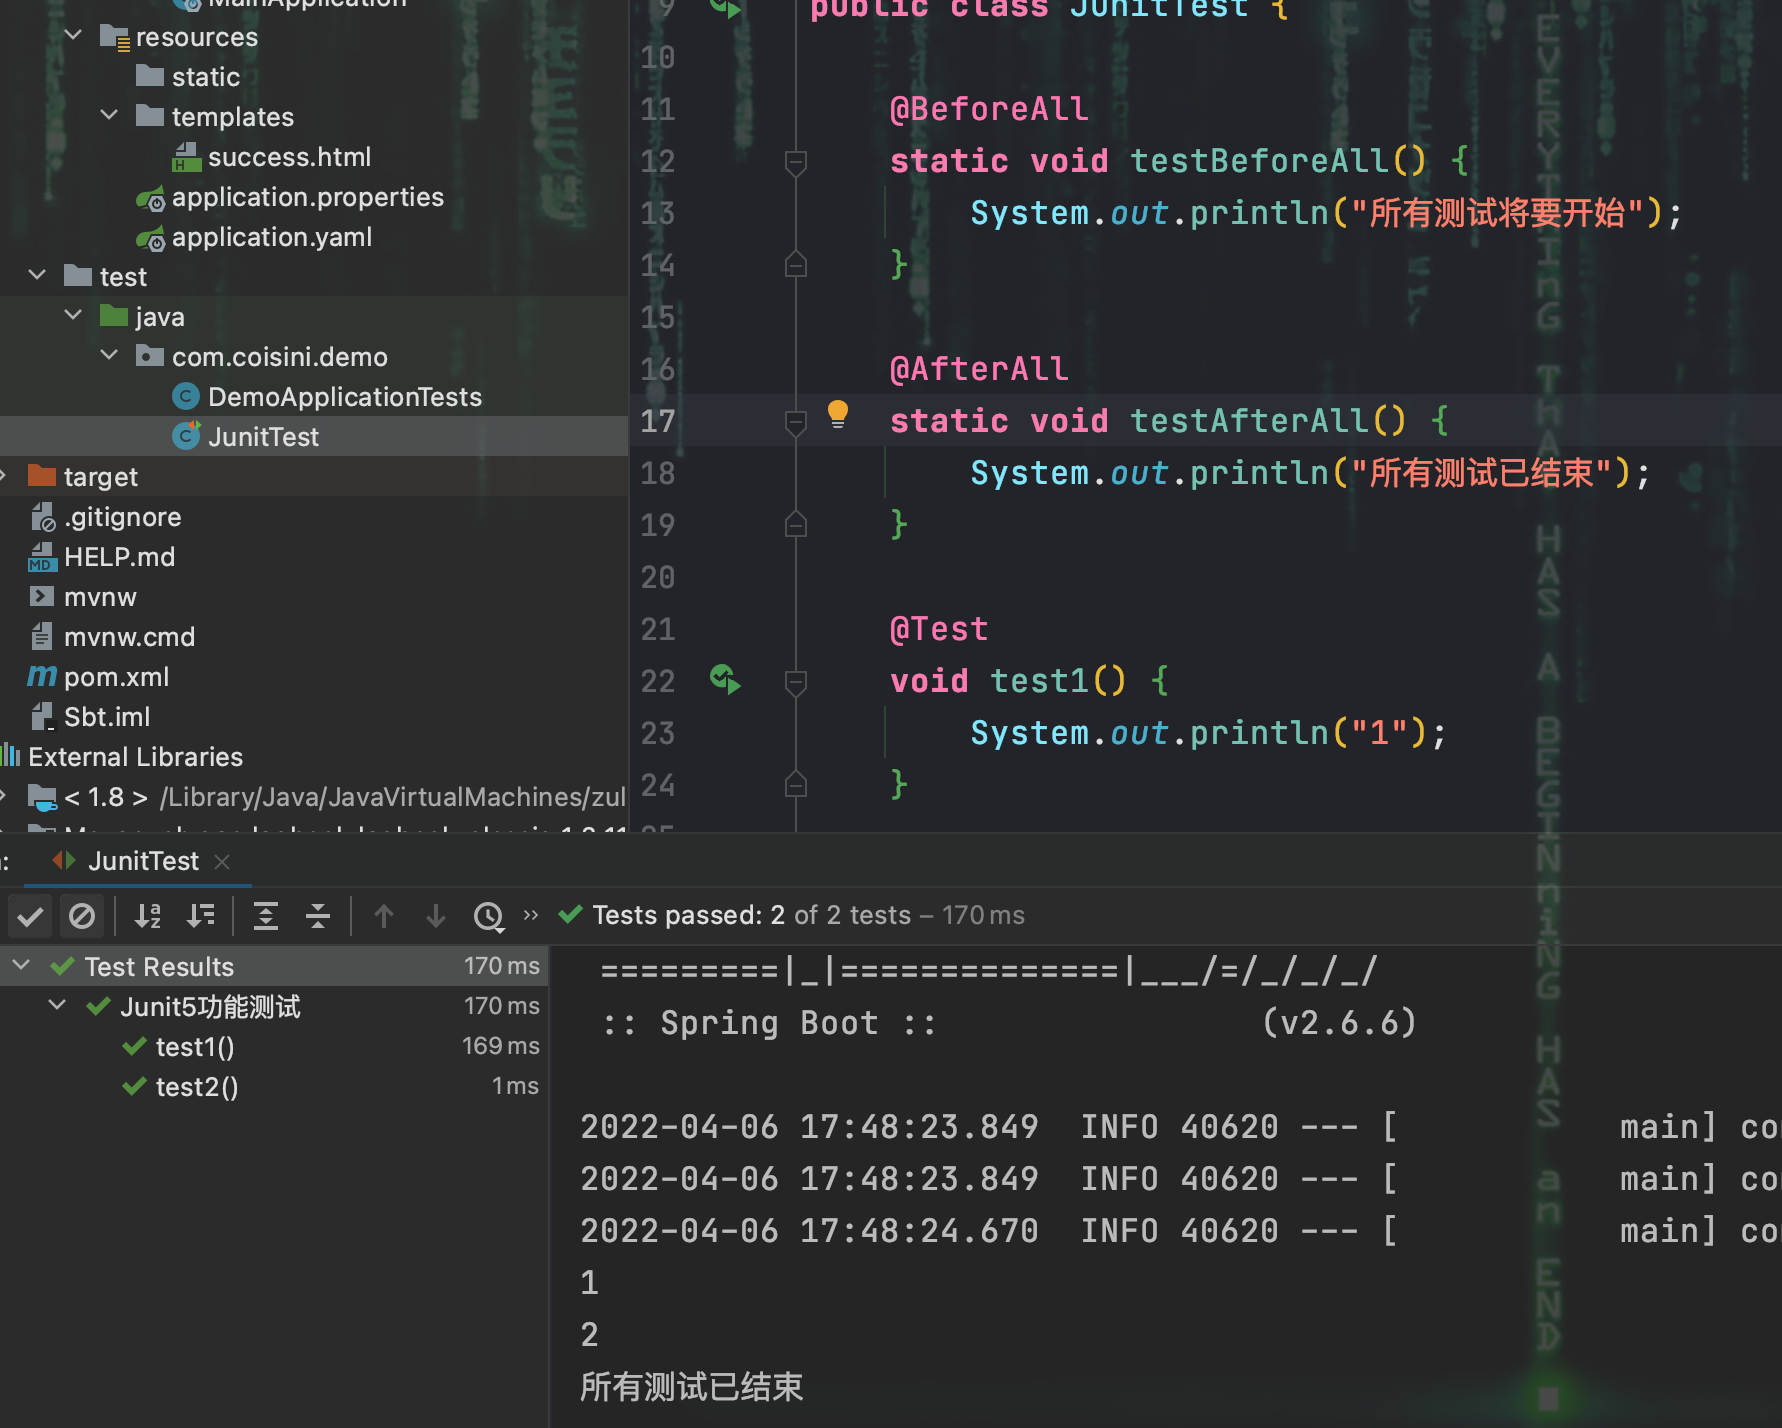Click the @Test annotation on line 21

[x=938, y=629]
